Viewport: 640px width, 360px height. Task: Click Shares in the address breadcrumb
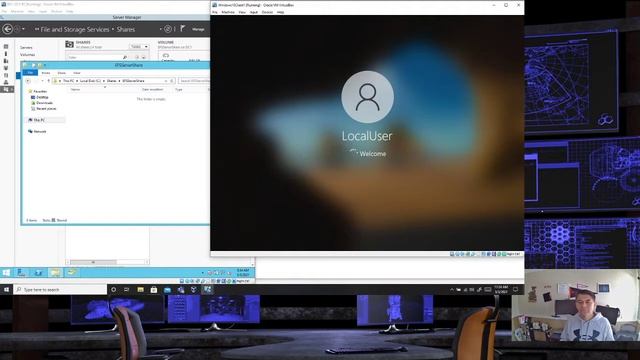pos(111,81)
